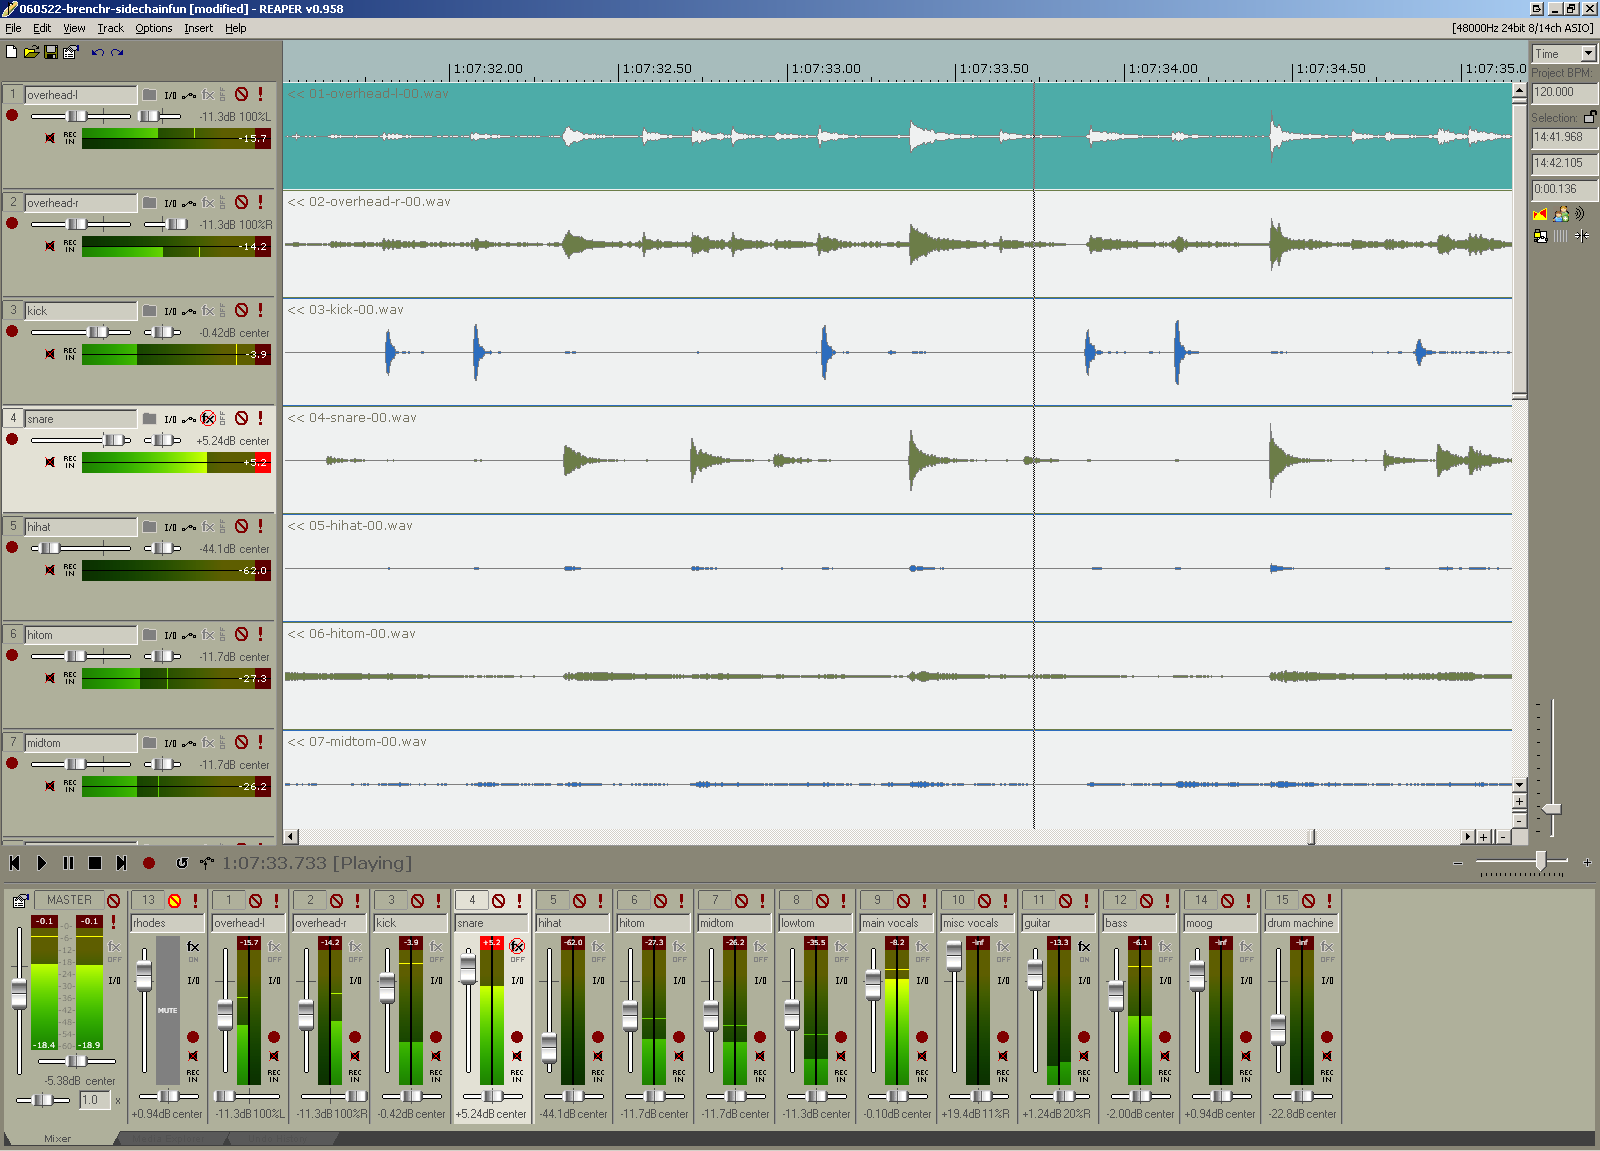
Task: Open I/O routing for overhead-l track
Action: click(170, 95)
